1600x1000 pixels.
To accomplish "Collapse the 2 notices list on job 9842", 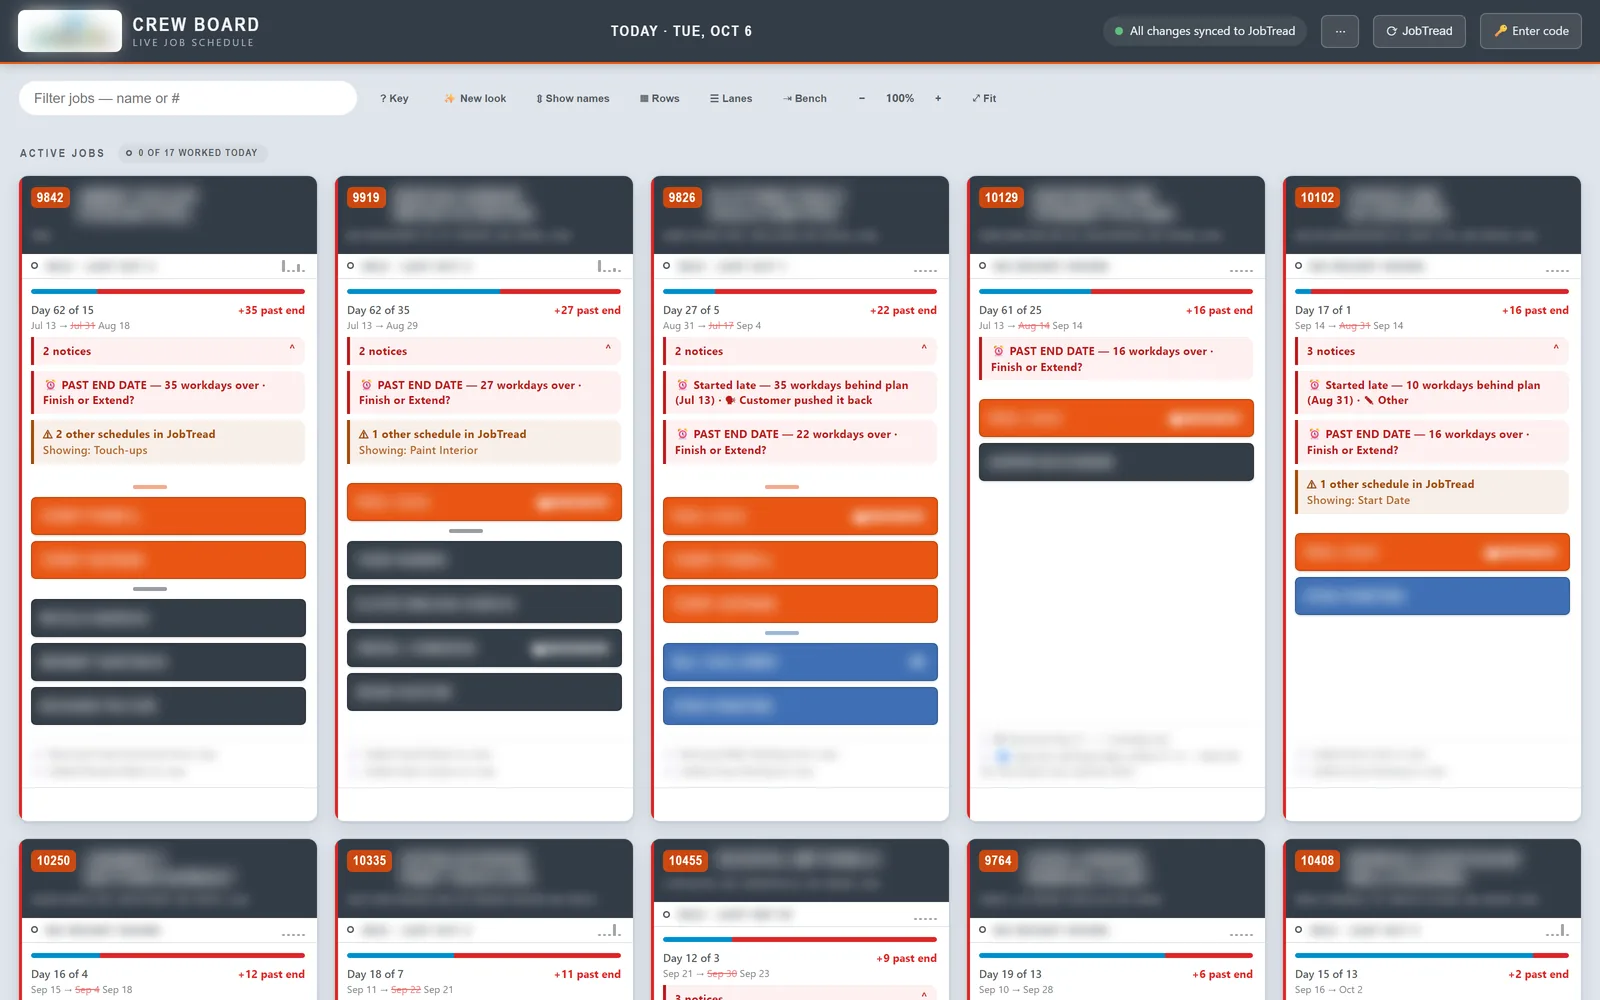I will (168, 351).
